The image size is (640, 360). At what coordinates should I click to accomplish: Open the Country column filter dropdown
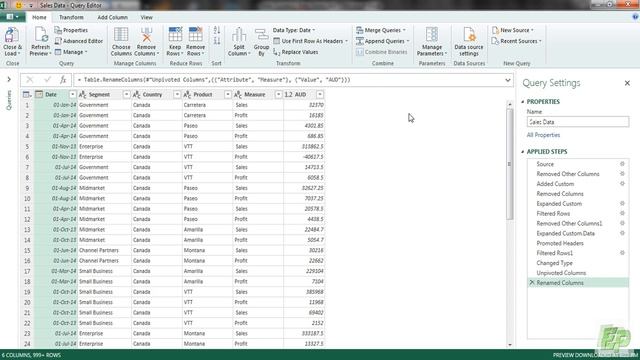(177, 94)
